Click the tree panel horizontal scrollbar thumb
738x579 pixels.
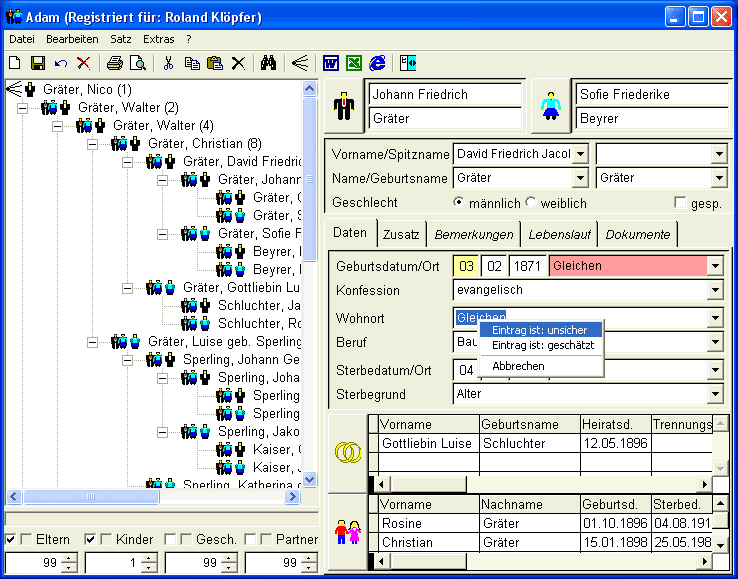tap(91, 496)
